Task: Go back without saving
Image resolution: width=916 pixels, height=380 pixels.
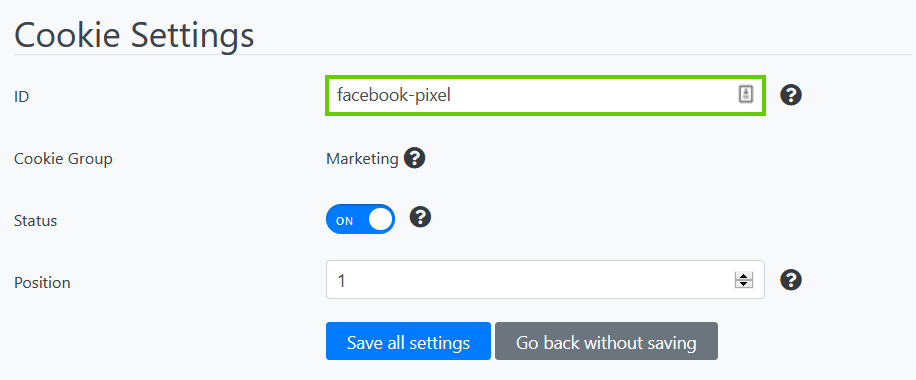Action: pos(606,341)
